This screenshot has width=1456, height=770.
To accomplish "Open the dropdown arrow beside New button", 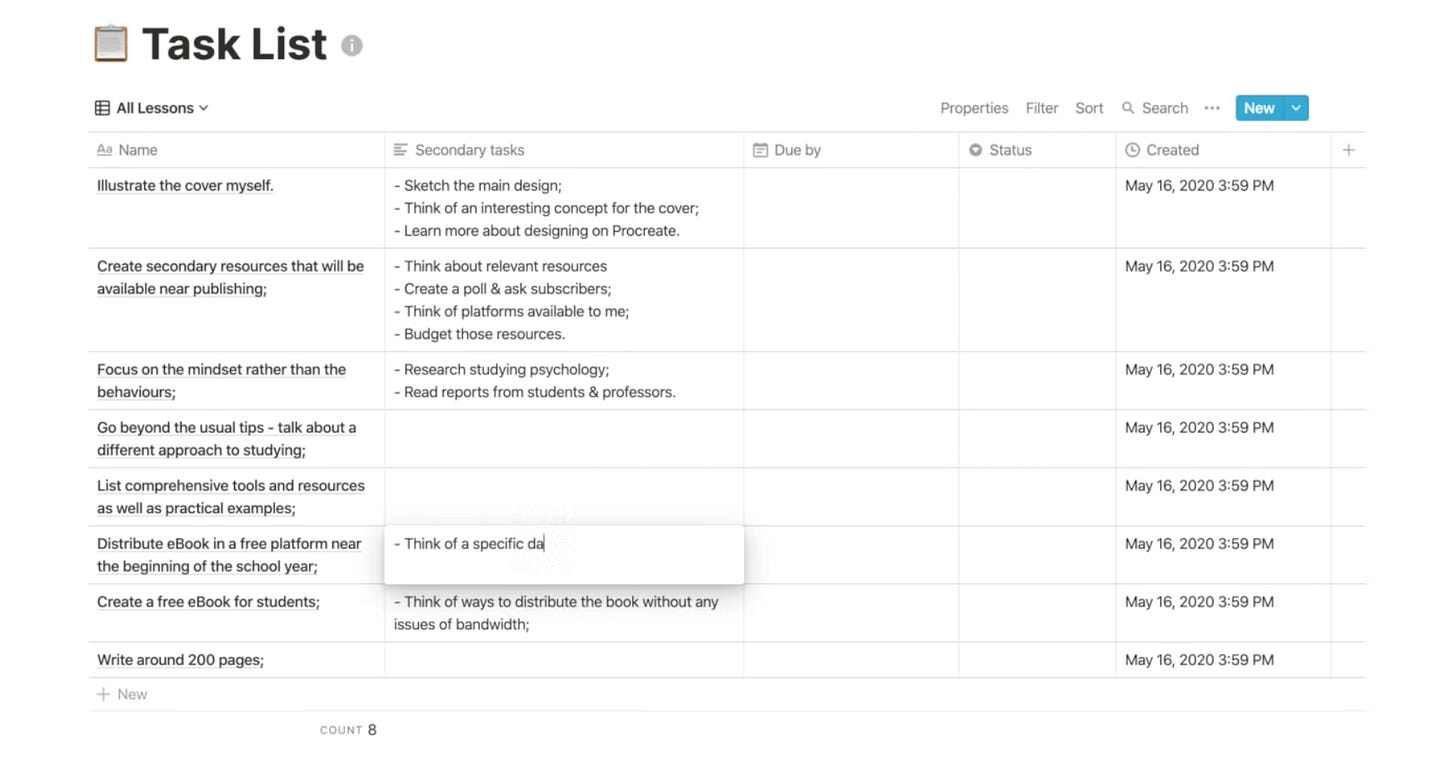I will tap(1296, 108).
